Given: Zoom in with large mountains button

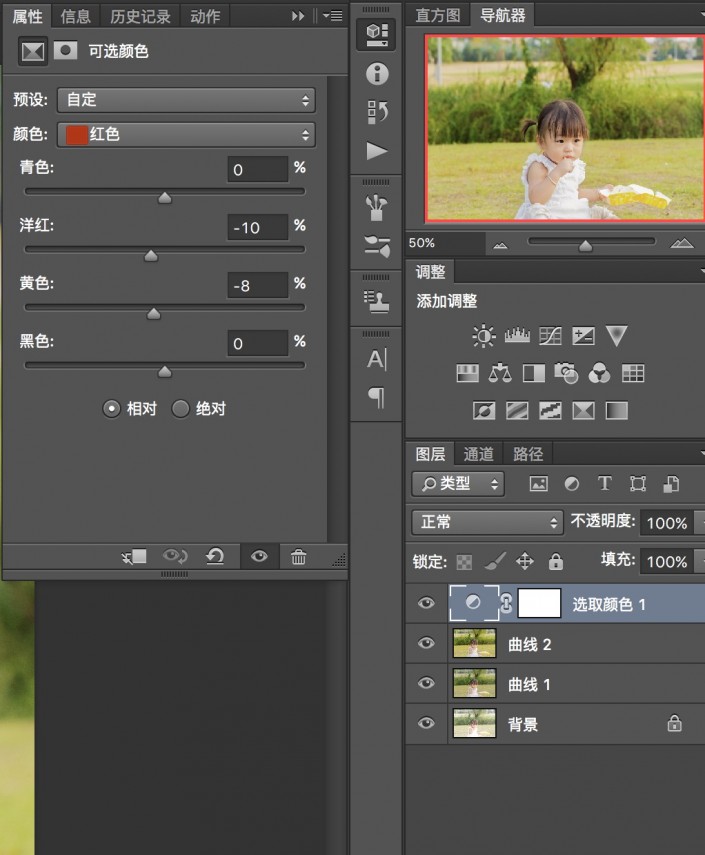Looking at the screenshot, I should (682, 243).
